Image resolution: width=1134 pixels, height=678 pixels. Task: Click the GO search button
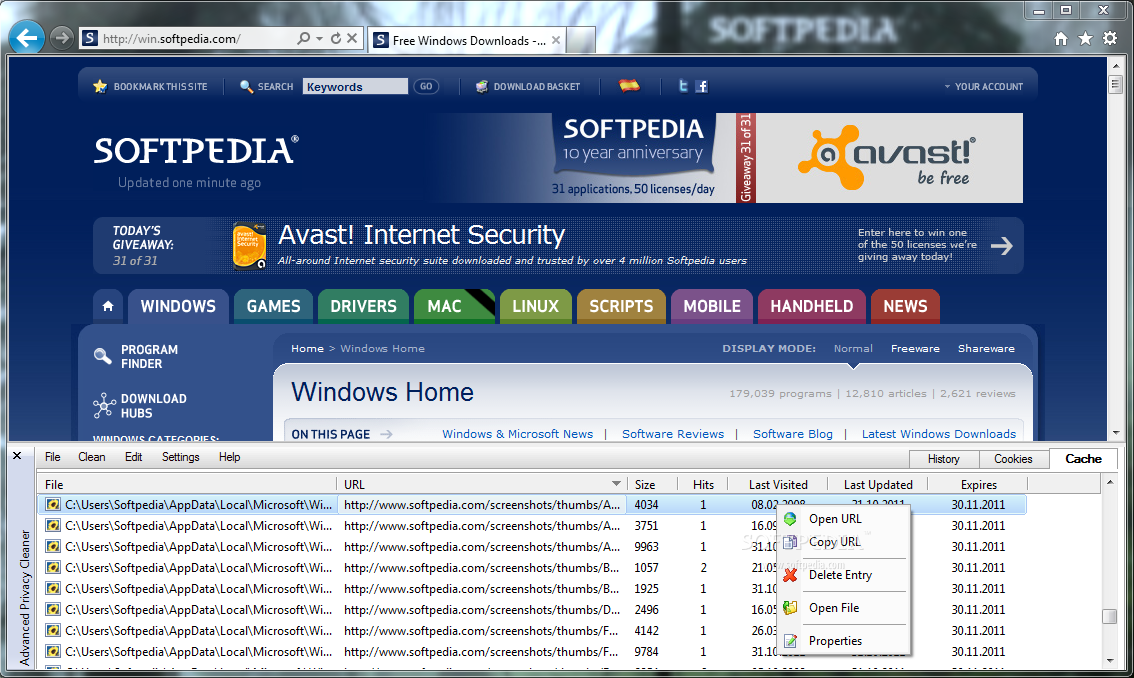point(426,86)
